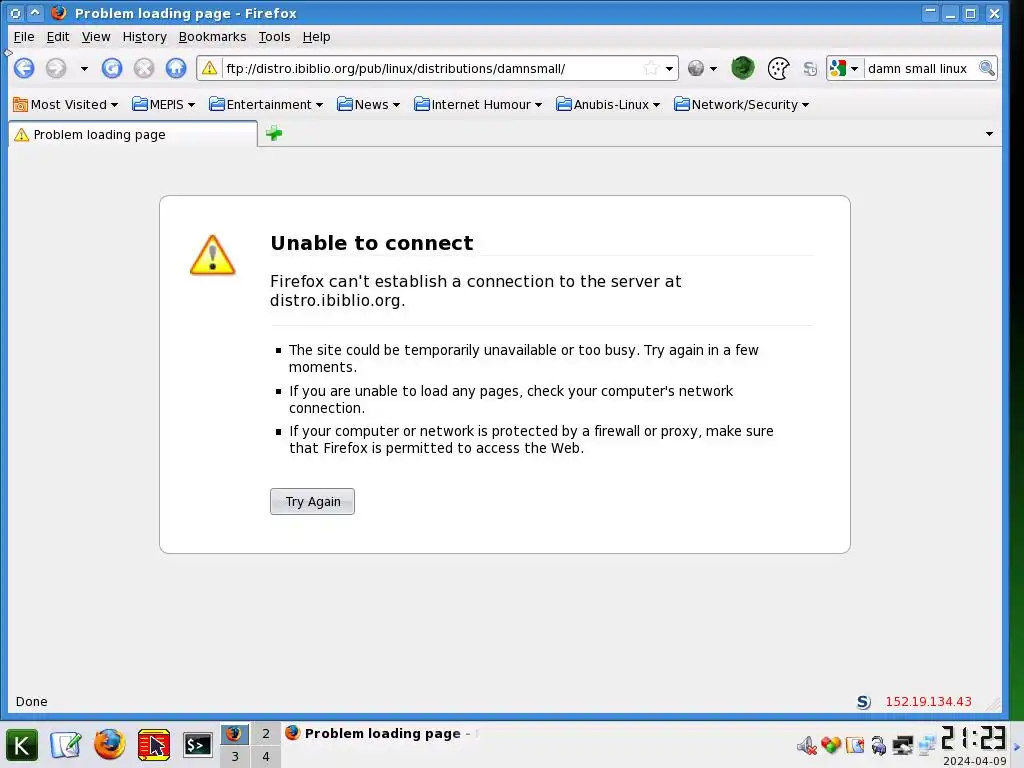Open the Network/Security bookmarks folder

[741, 104]
